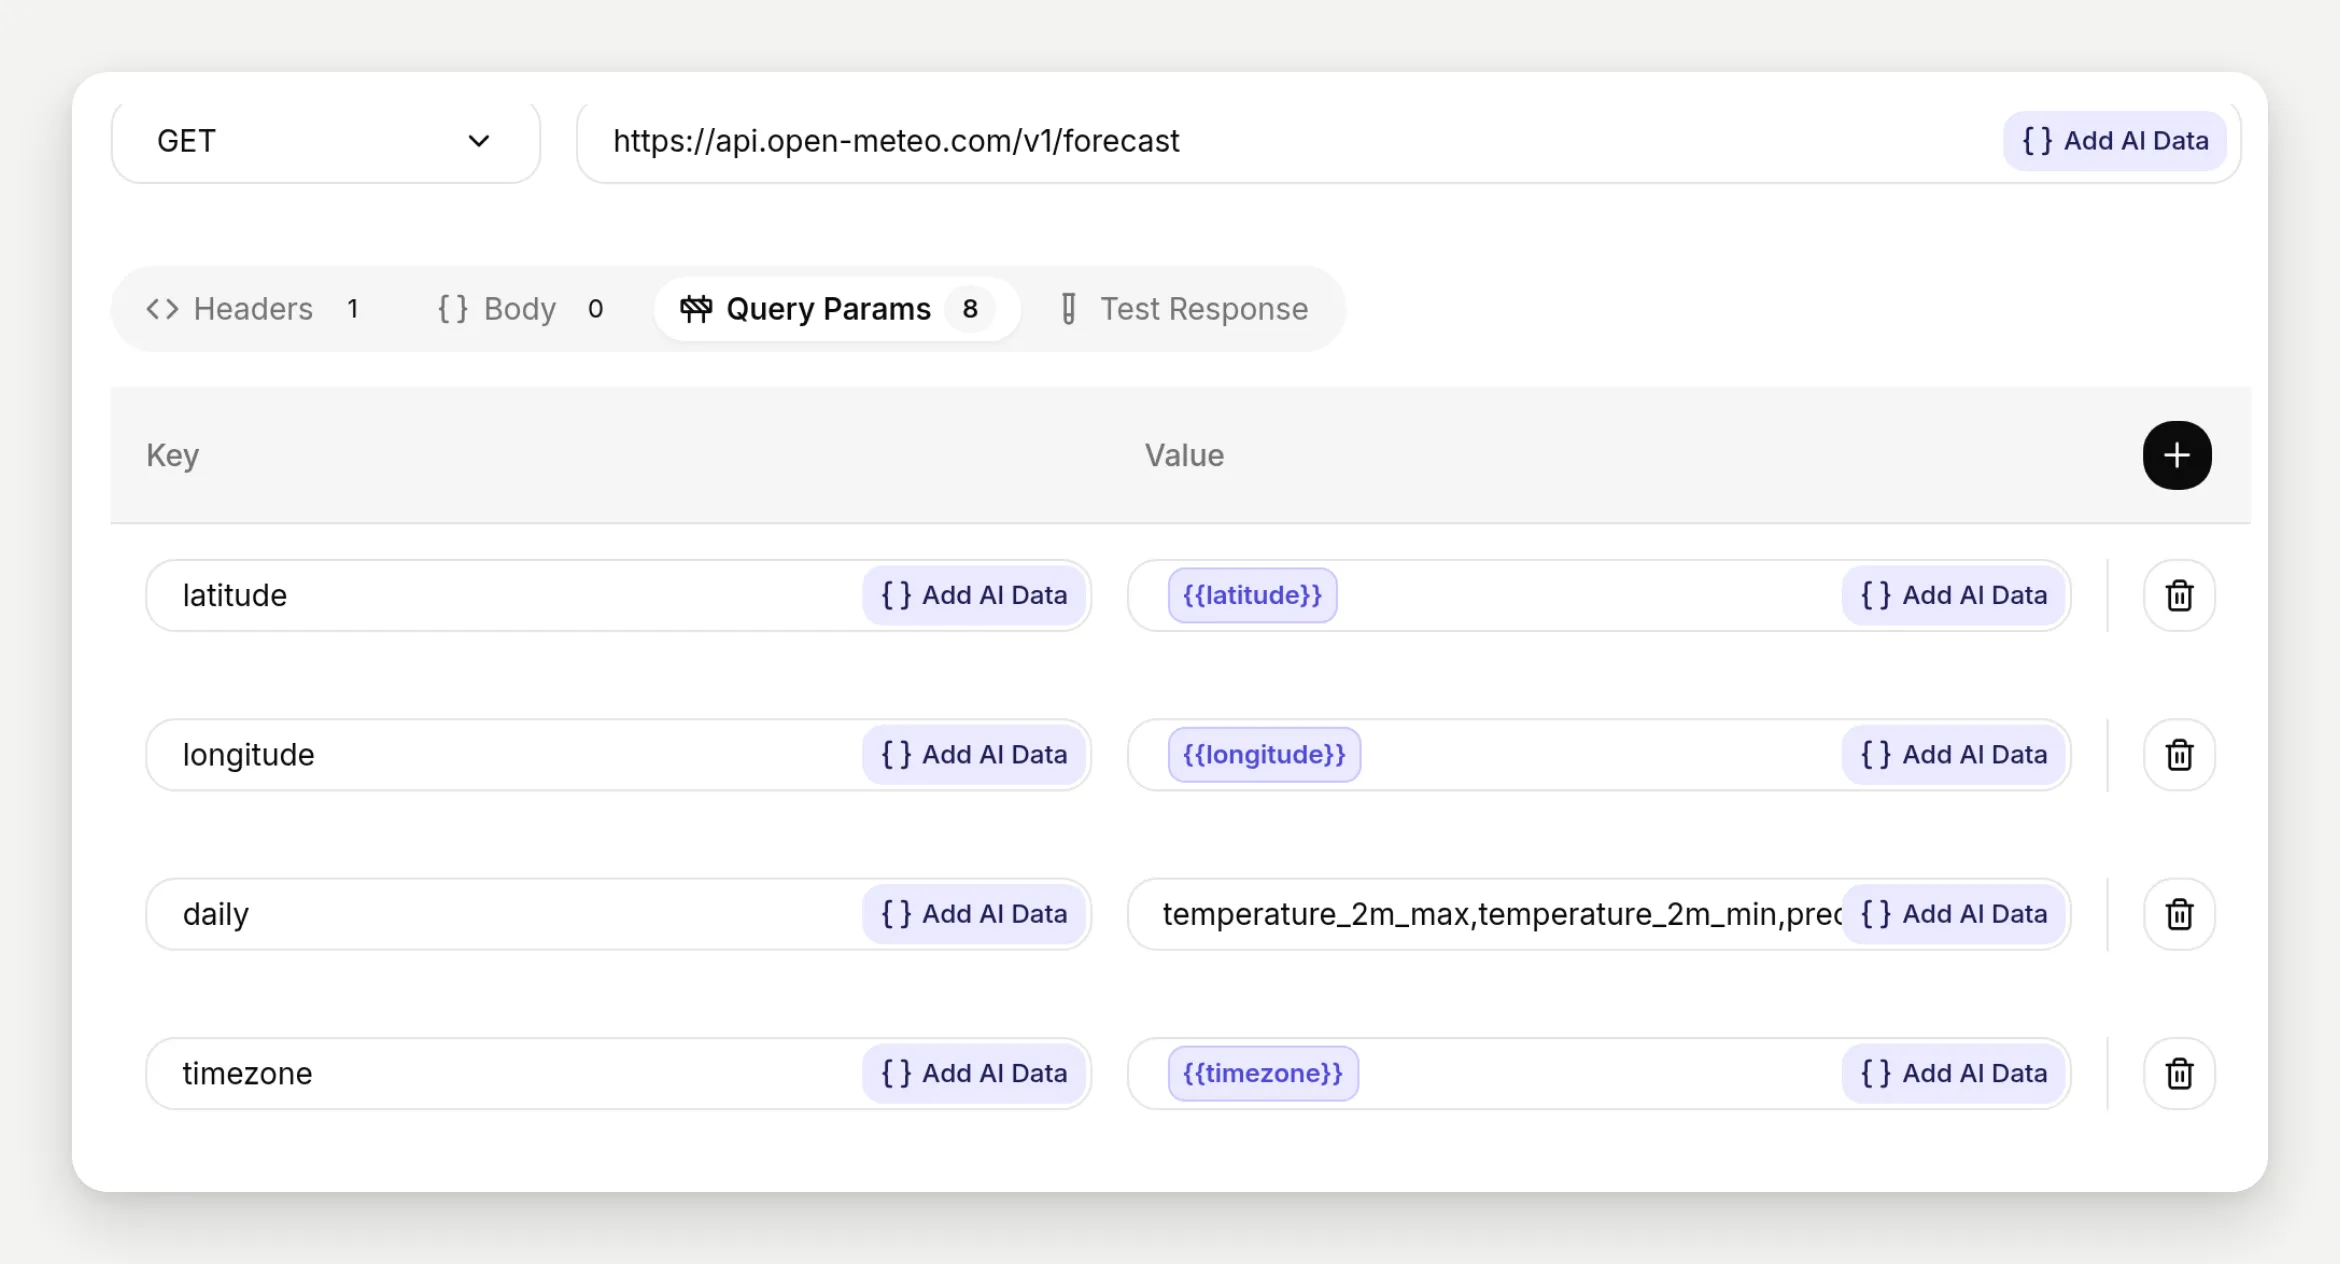The image size is (2342, 1264).
Task: Add AI Data to longitude value
Action: click(x=1954, y=754)
